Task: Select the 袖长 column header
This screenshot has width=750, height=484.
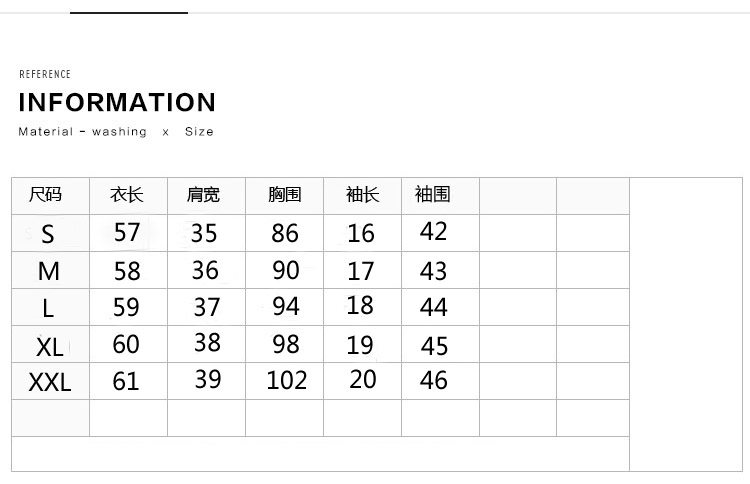Action: [362, 194]
